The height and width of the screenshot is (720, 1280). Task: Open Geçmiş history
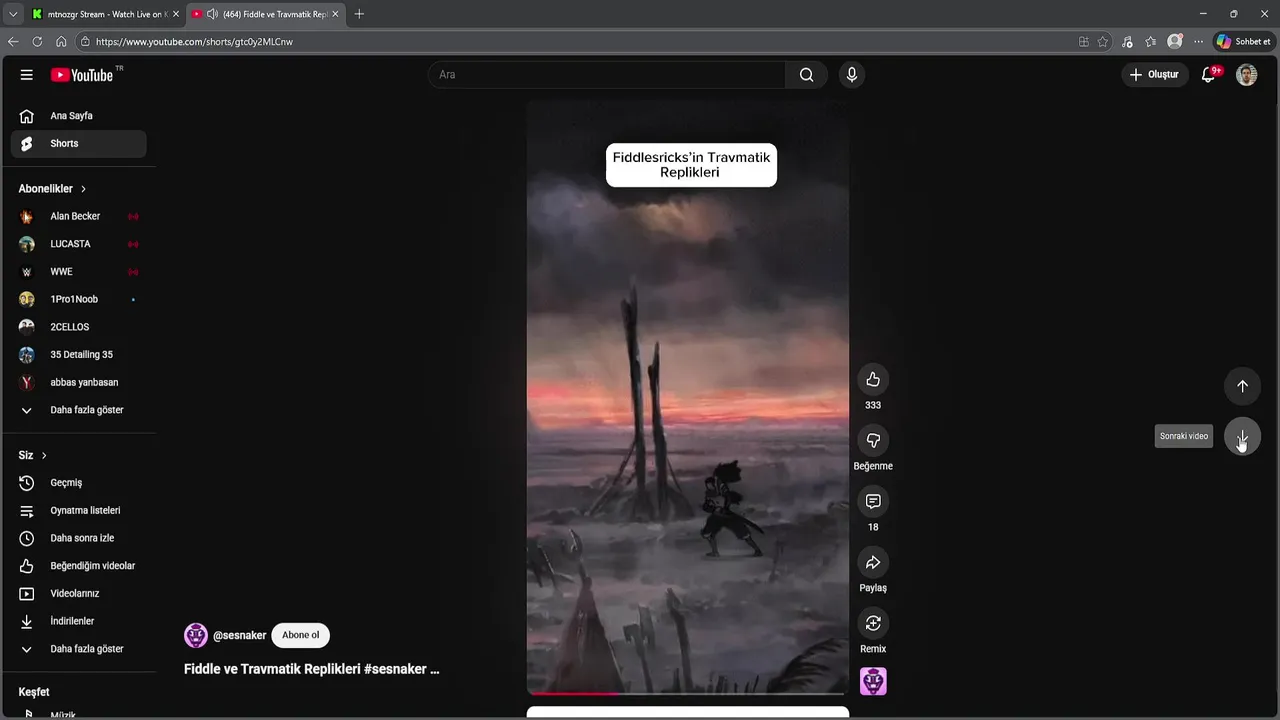[79, 483]
